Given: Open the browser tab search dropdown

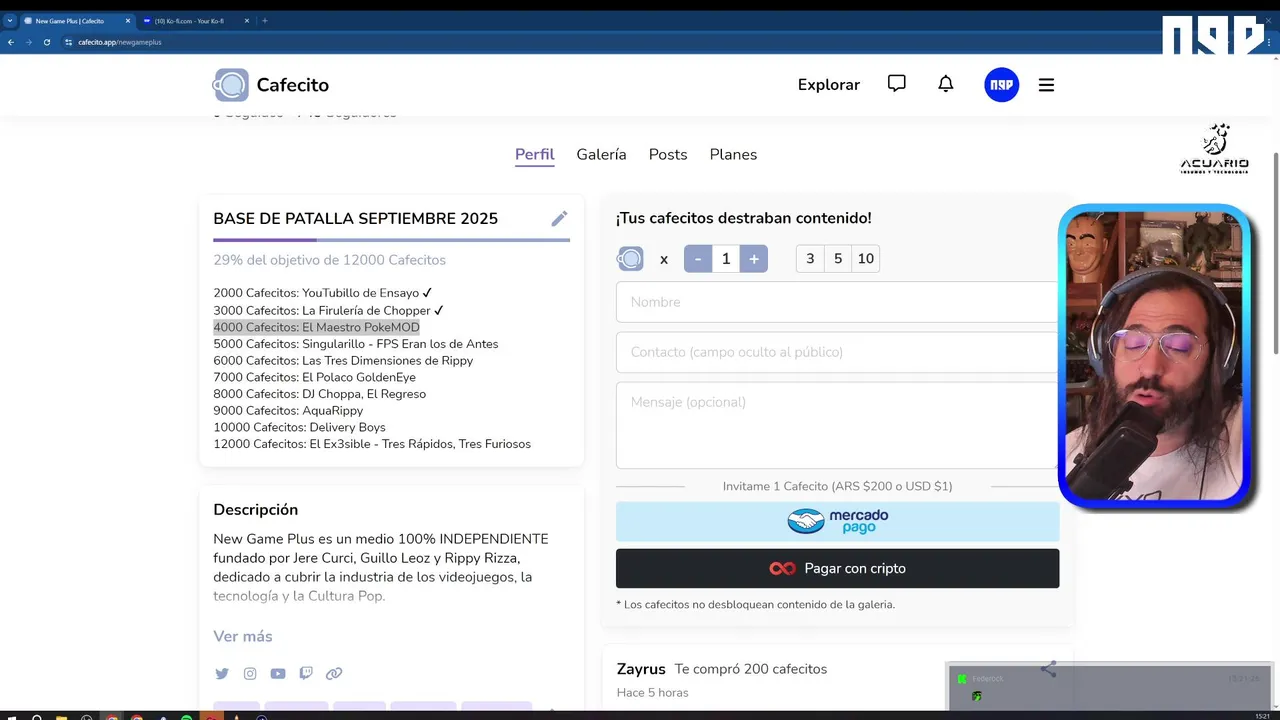Looking at the screenshot, I should coord(10,21).
